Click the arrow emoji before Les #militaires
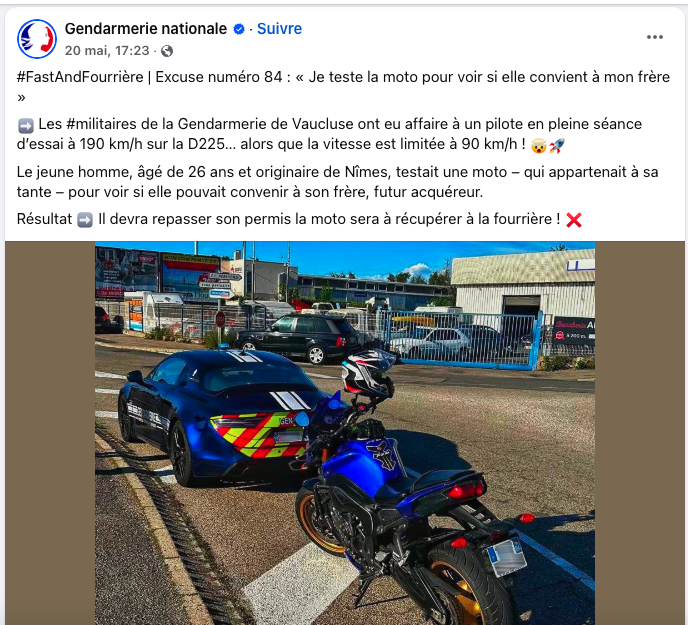 click(25, 126)
